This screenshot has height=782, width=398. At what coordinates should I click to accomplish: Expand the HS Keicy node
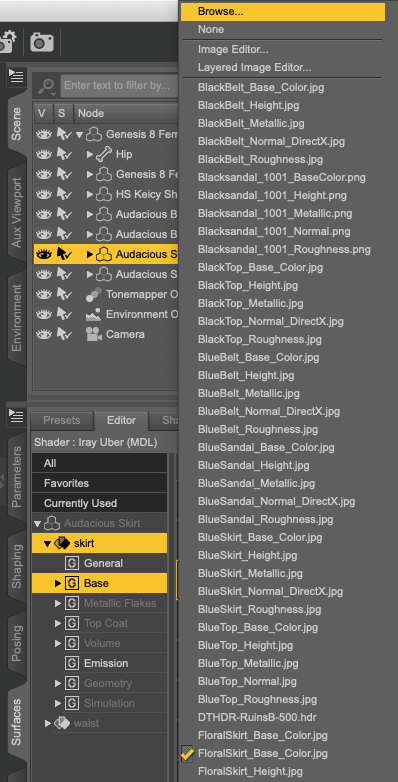point(90,194)
